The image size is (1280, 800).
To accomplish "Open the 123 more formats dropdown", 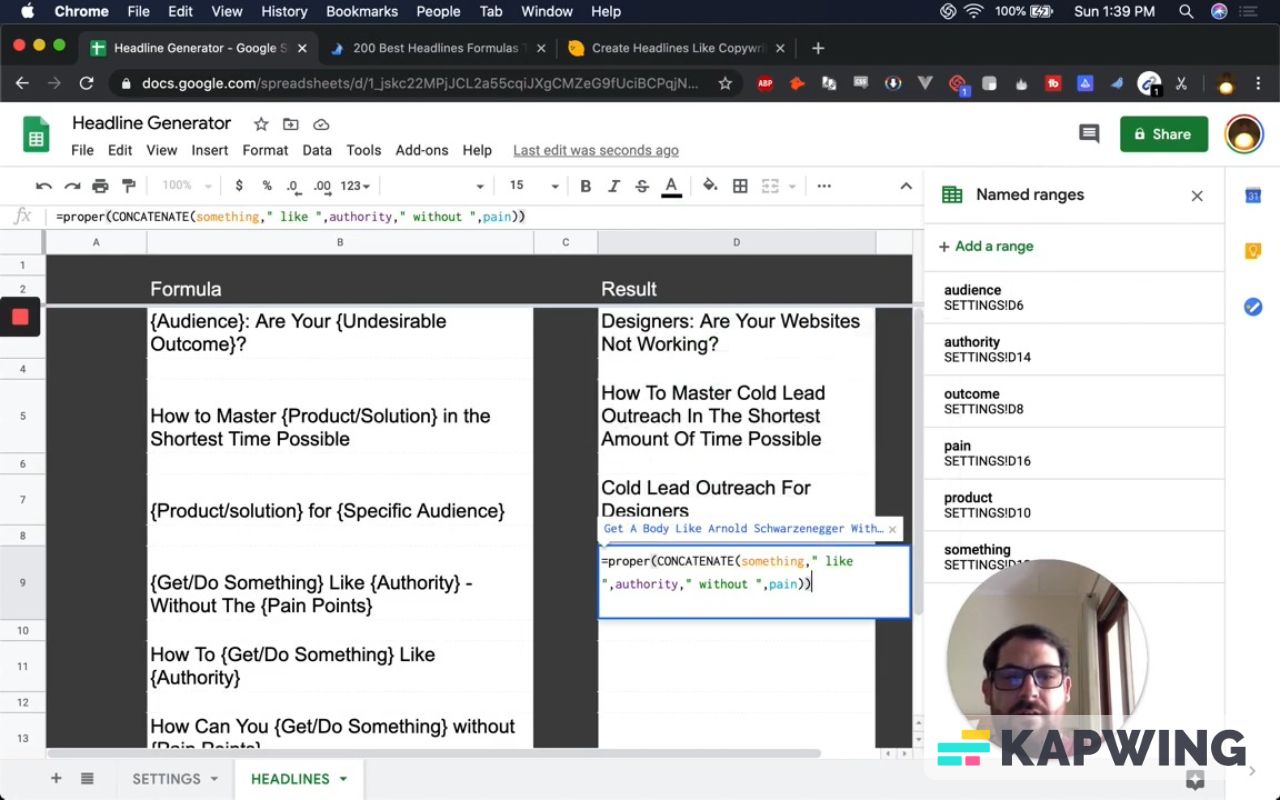I will coord(355,186).
